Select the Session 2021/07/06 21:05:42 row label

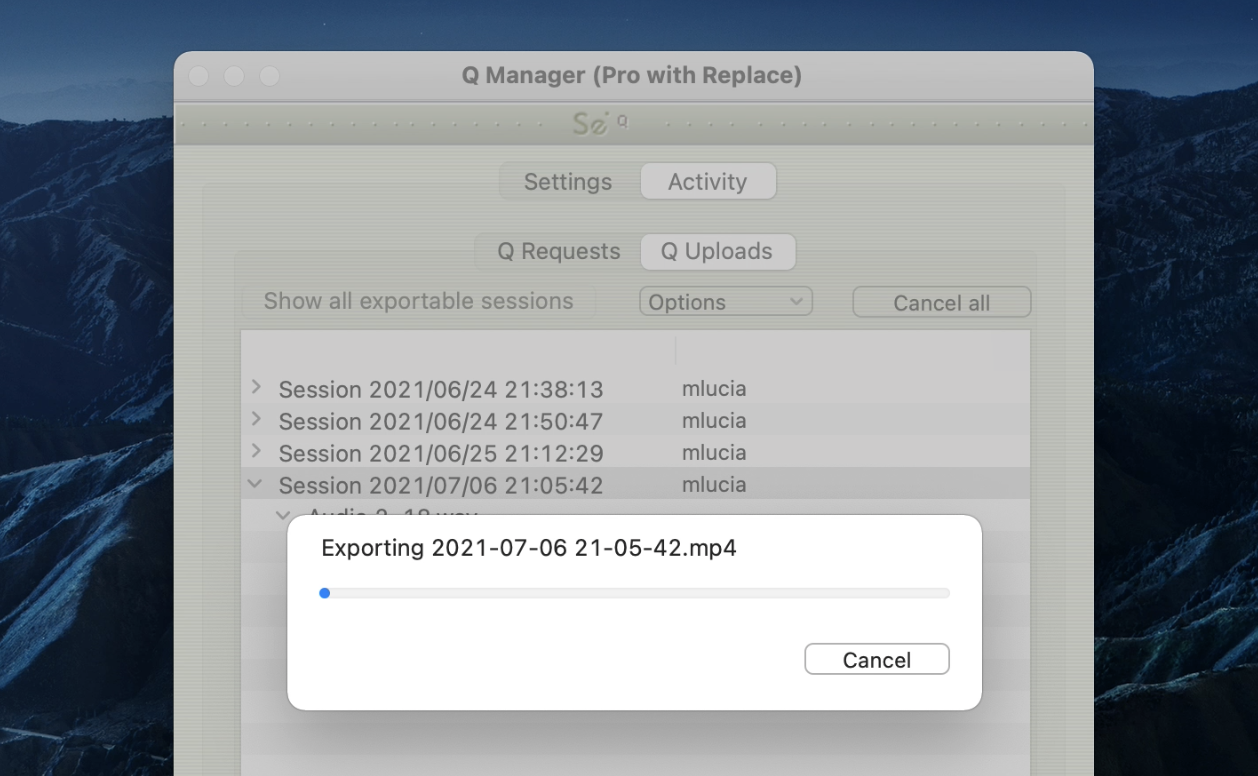440,485
